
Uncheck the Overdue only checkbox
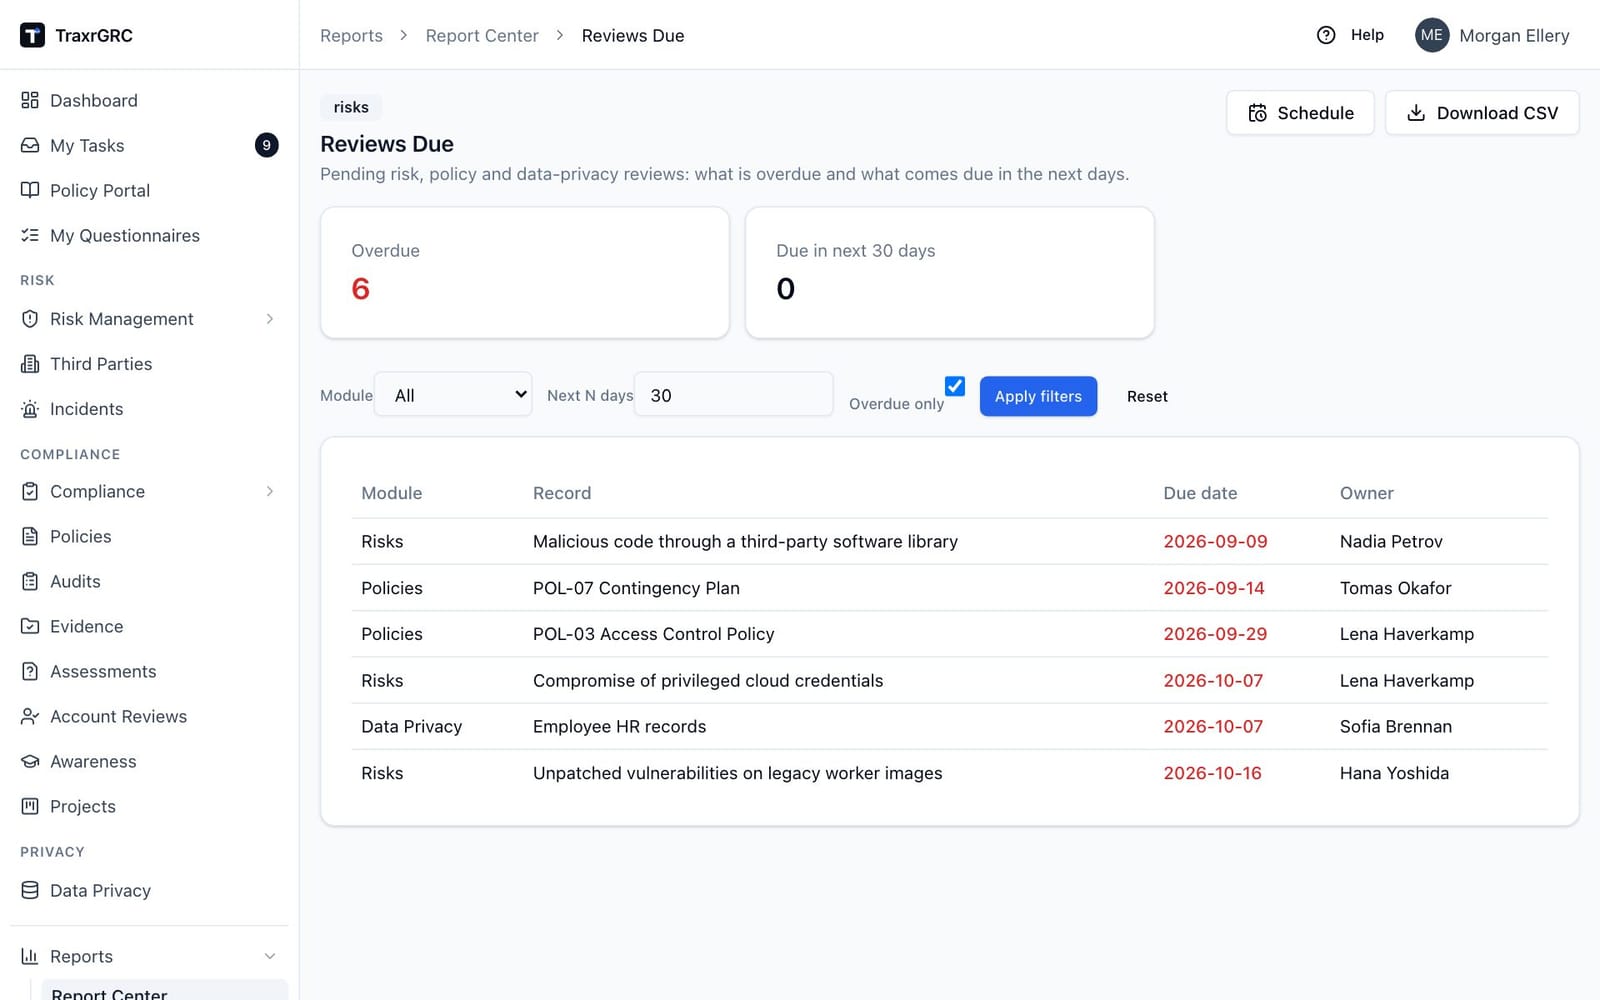coord(955,386)
